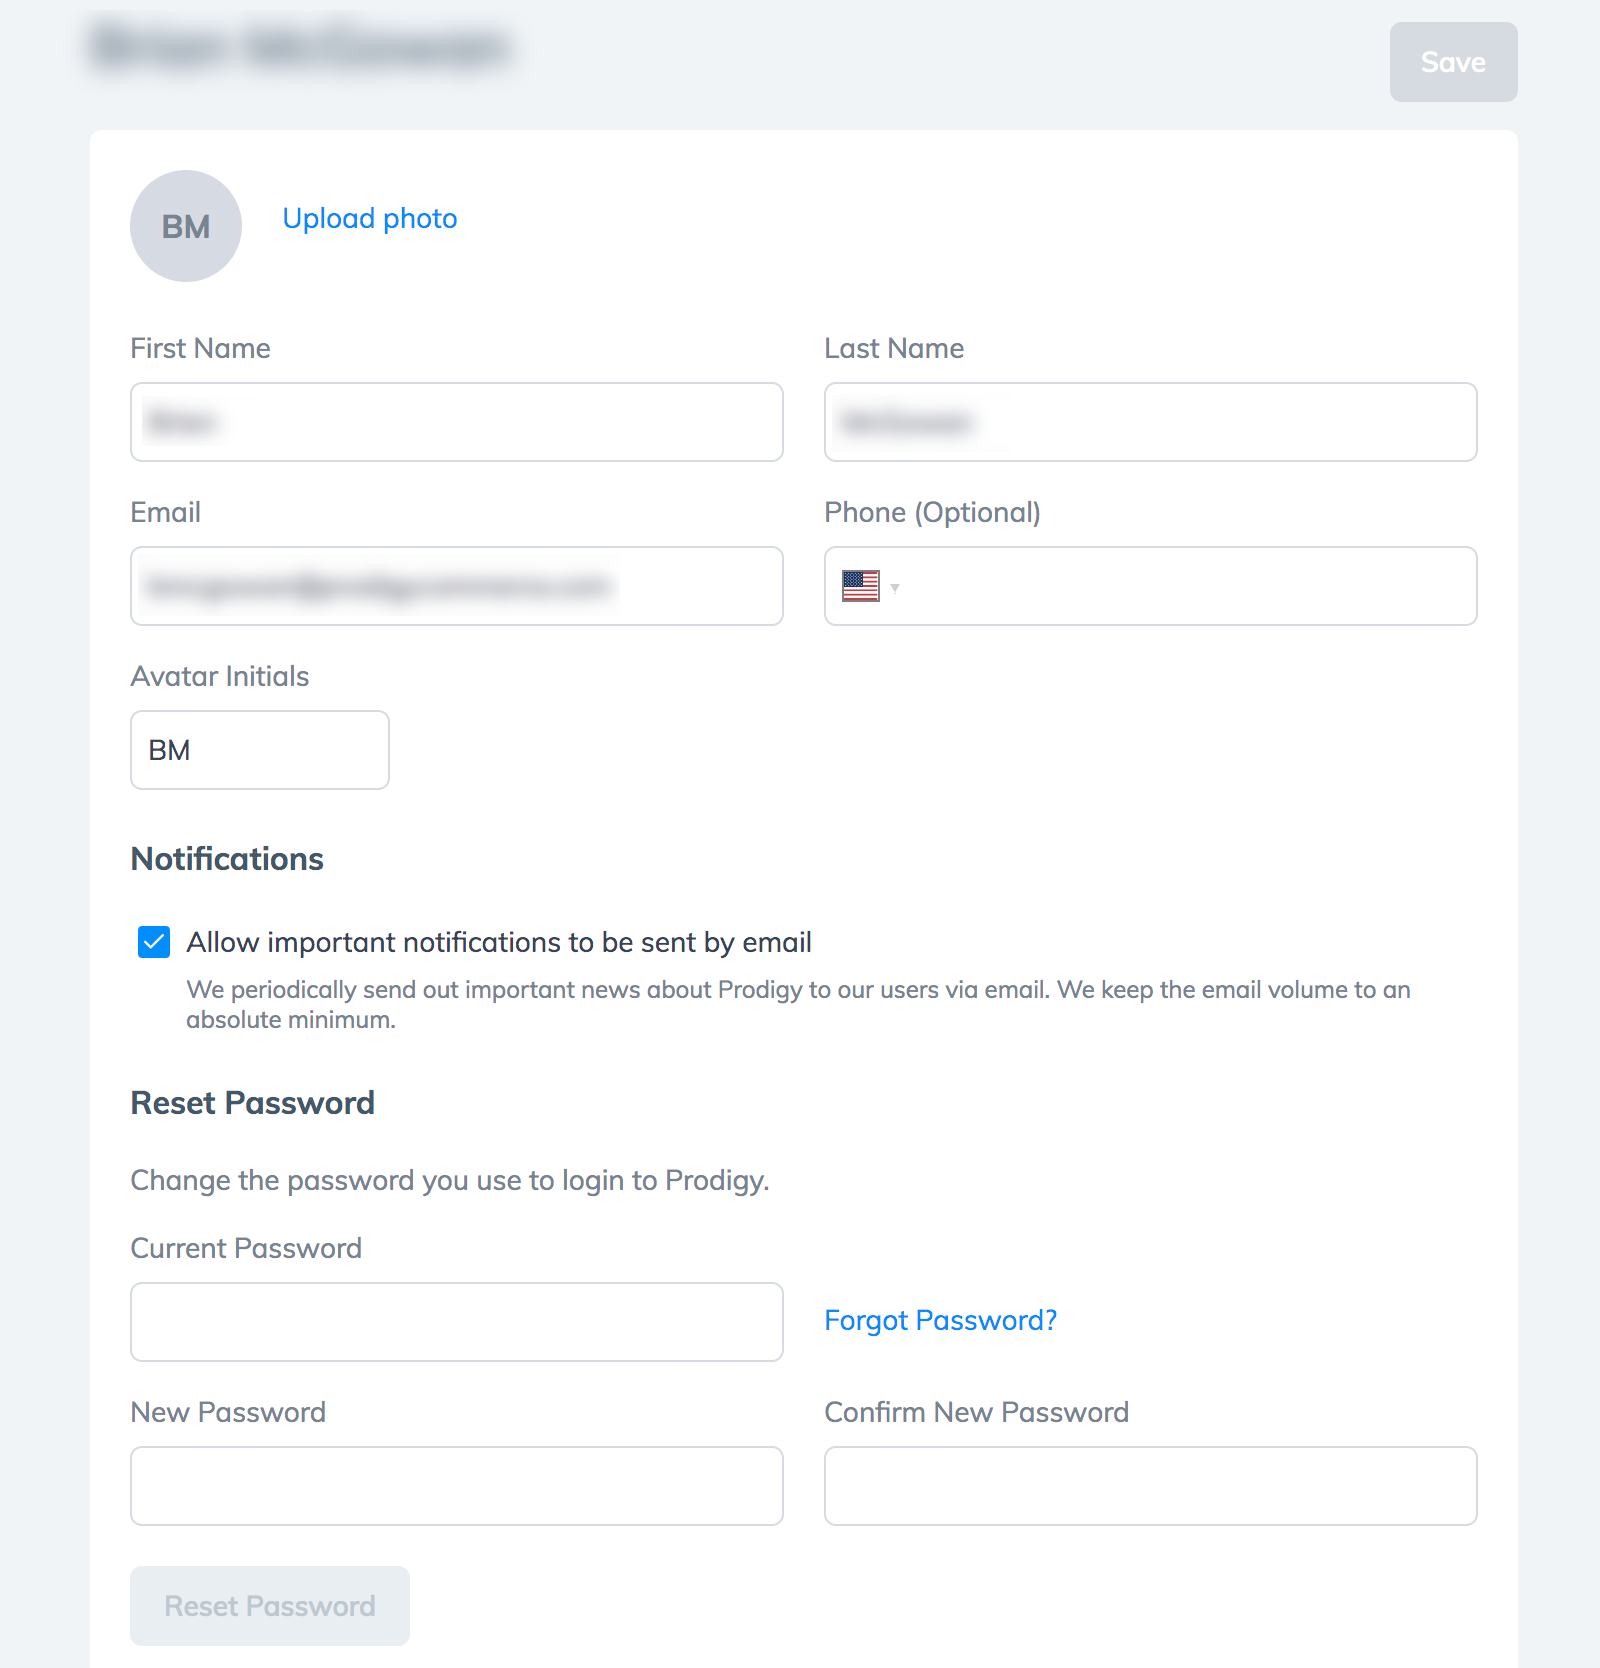This screenshot has width=1600, height=1668.
Task: Click the blurred profile name heading
Action: click(x=302, y=47)
